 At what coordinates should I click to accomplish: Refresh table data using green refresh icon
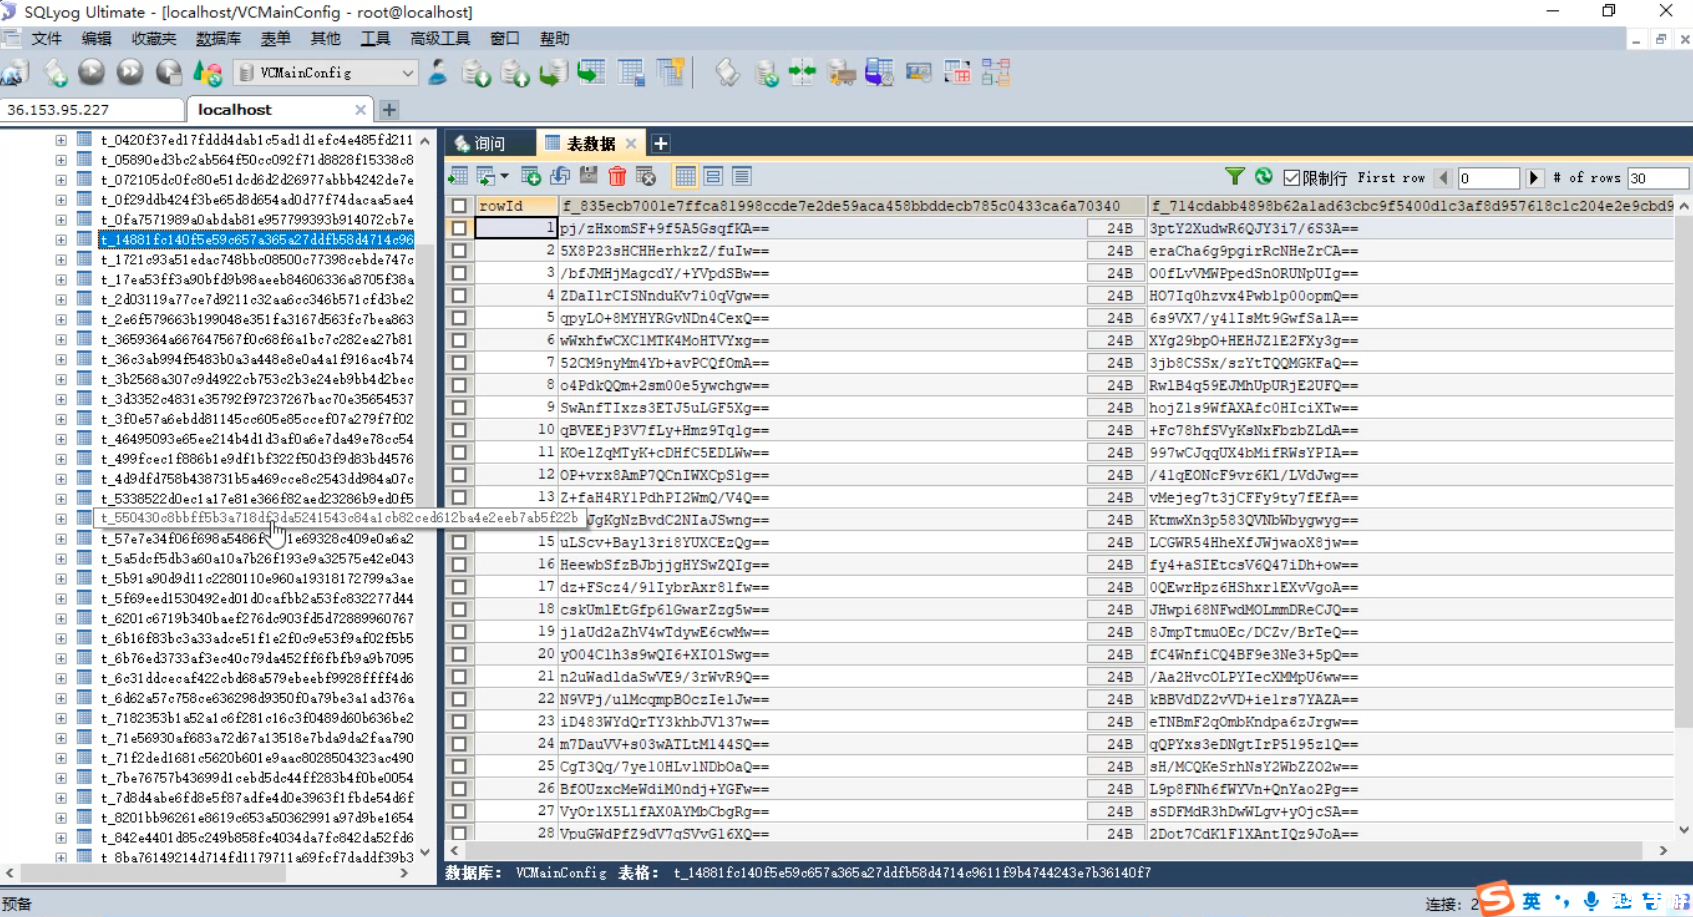coord(1264,177)
